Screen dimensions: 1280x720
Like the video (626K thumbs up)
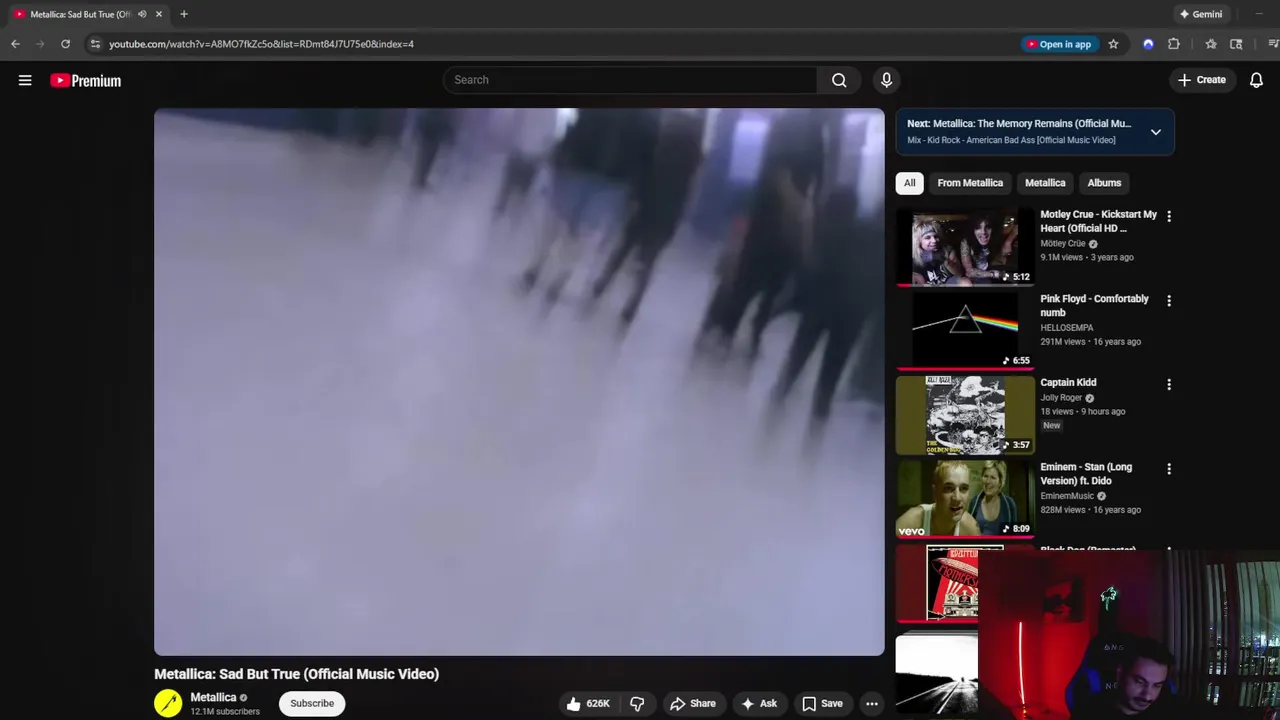tap(588, 704)
